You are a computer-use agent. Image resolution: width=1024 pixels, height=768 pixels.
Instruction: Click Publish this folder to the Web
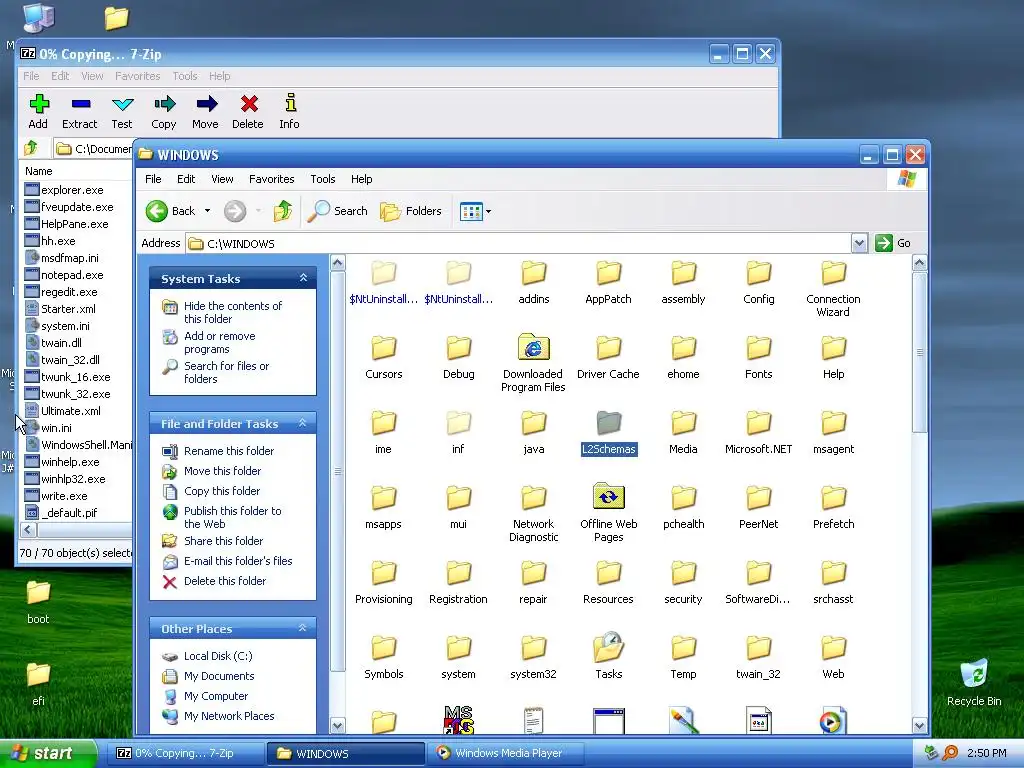coord(232,517)
